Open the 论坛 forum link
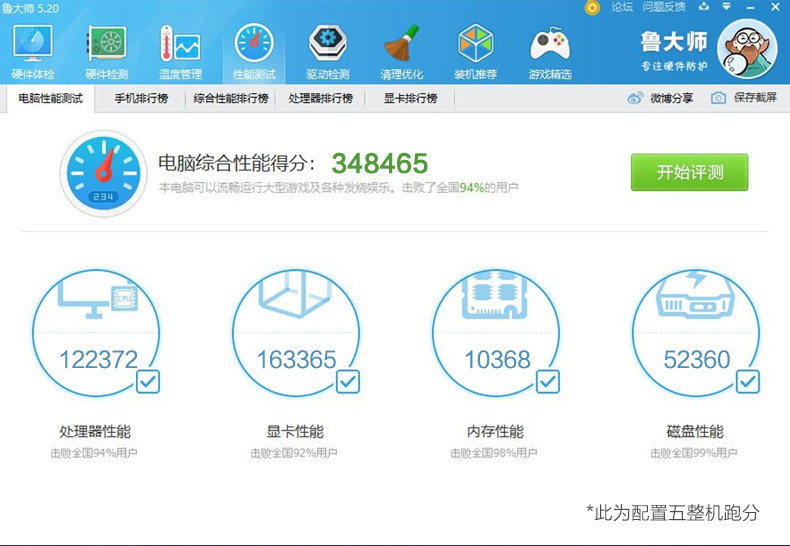 coord(621,7)
